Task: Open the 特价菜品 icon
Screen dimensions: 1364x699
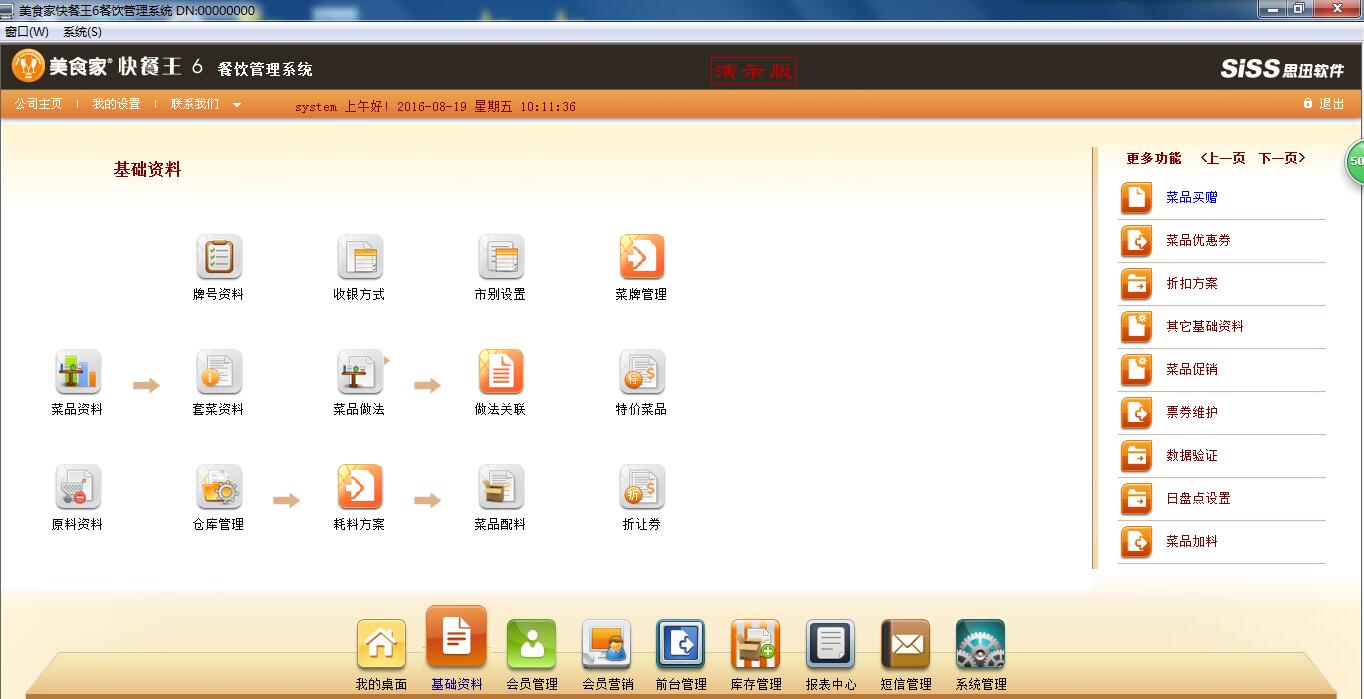Action: pos(642,372)
